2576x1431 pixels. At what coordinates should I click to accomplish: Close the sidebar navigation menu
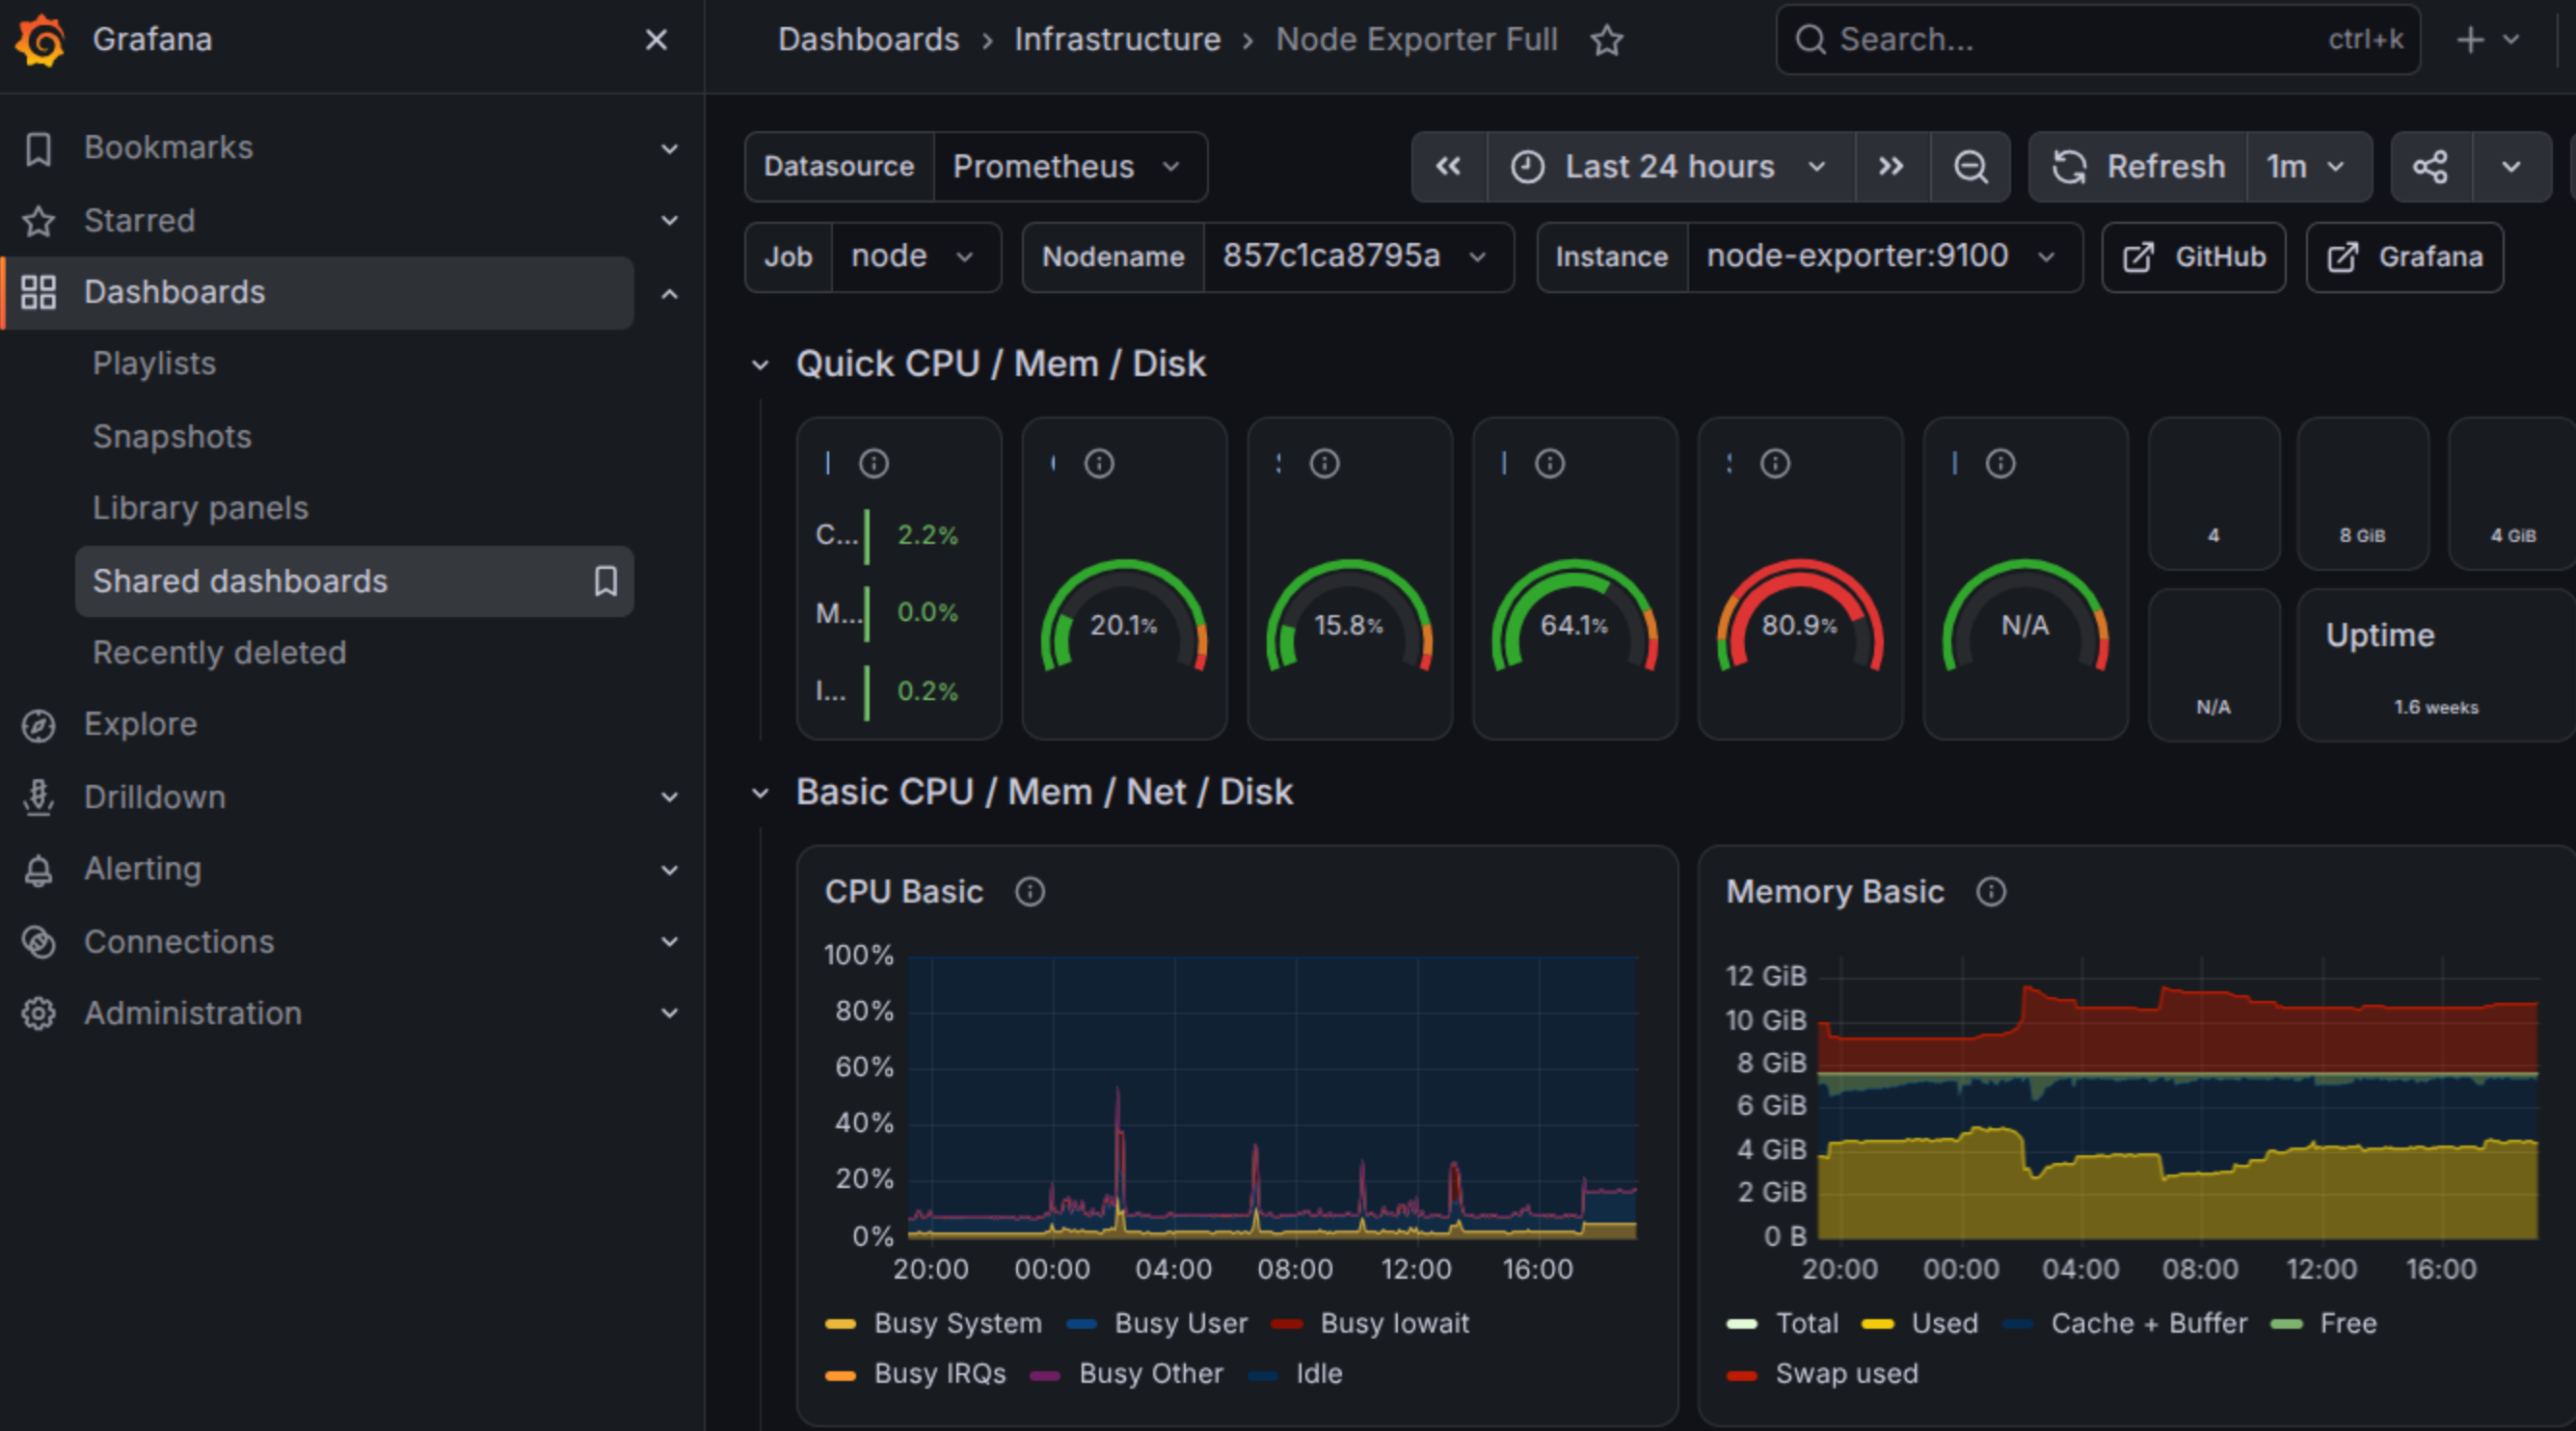tap(656, 40)
